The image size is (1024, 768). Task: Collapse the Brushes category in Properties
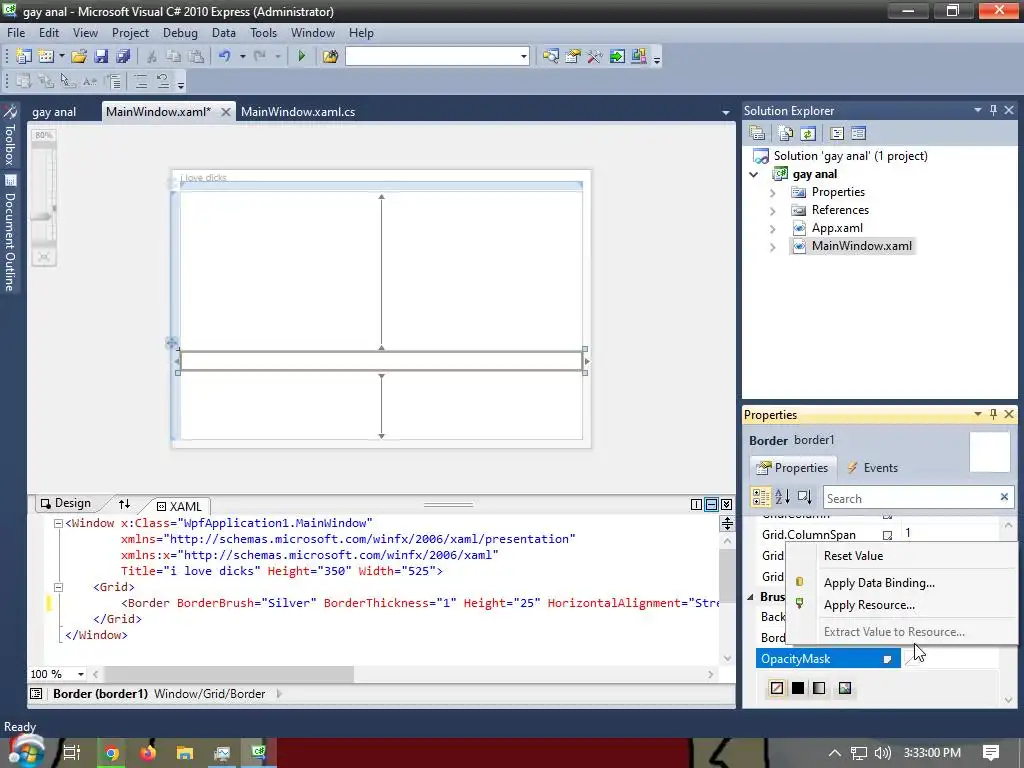coord(750,597)
